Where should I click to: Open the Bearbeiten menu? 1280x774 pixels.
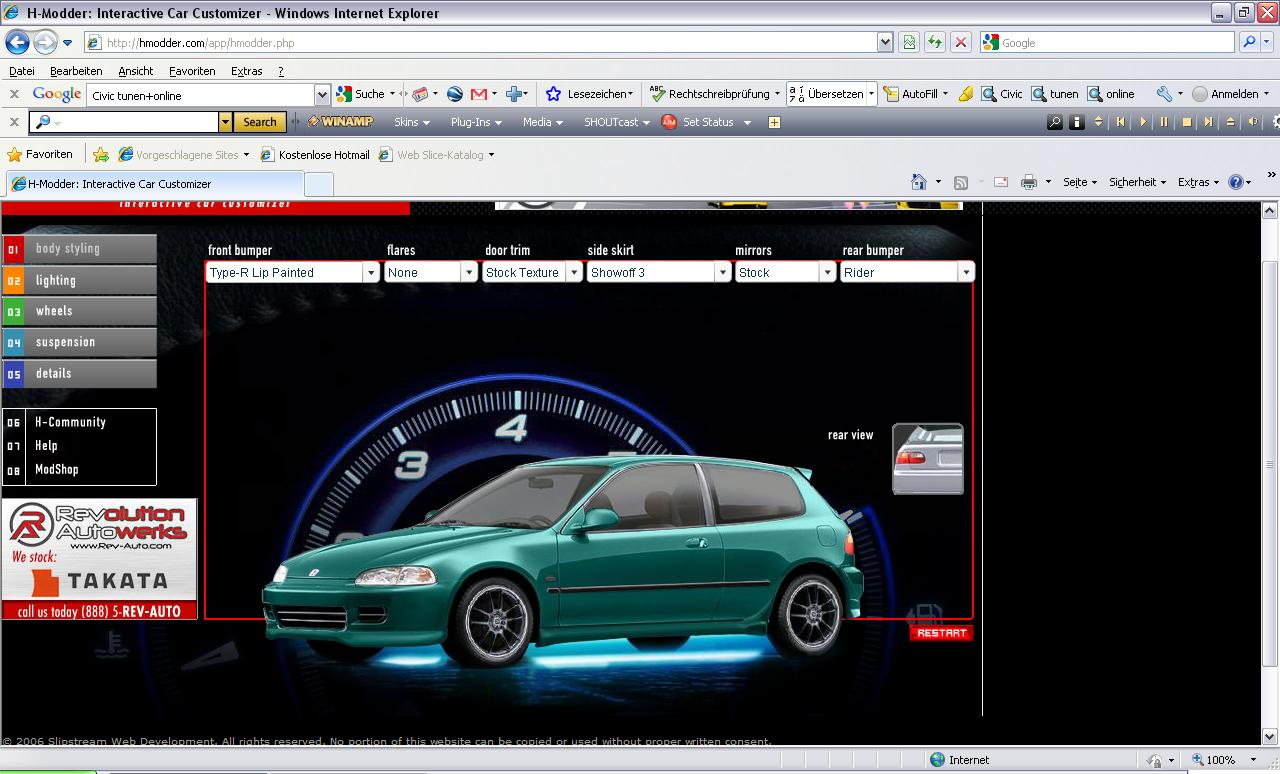[x=76, y=71]
